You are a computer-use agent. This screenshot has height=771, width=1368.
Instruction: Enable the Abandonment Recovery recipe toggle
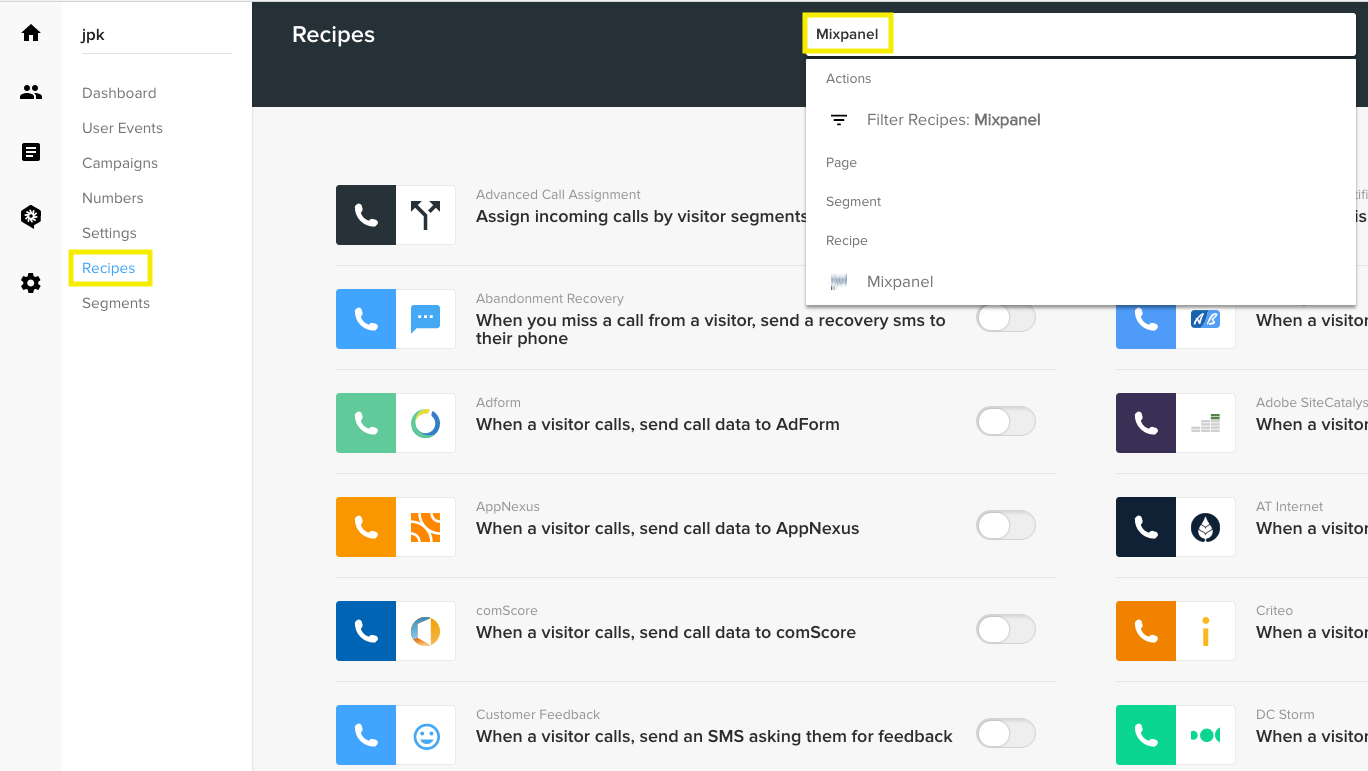(1006, 318)
